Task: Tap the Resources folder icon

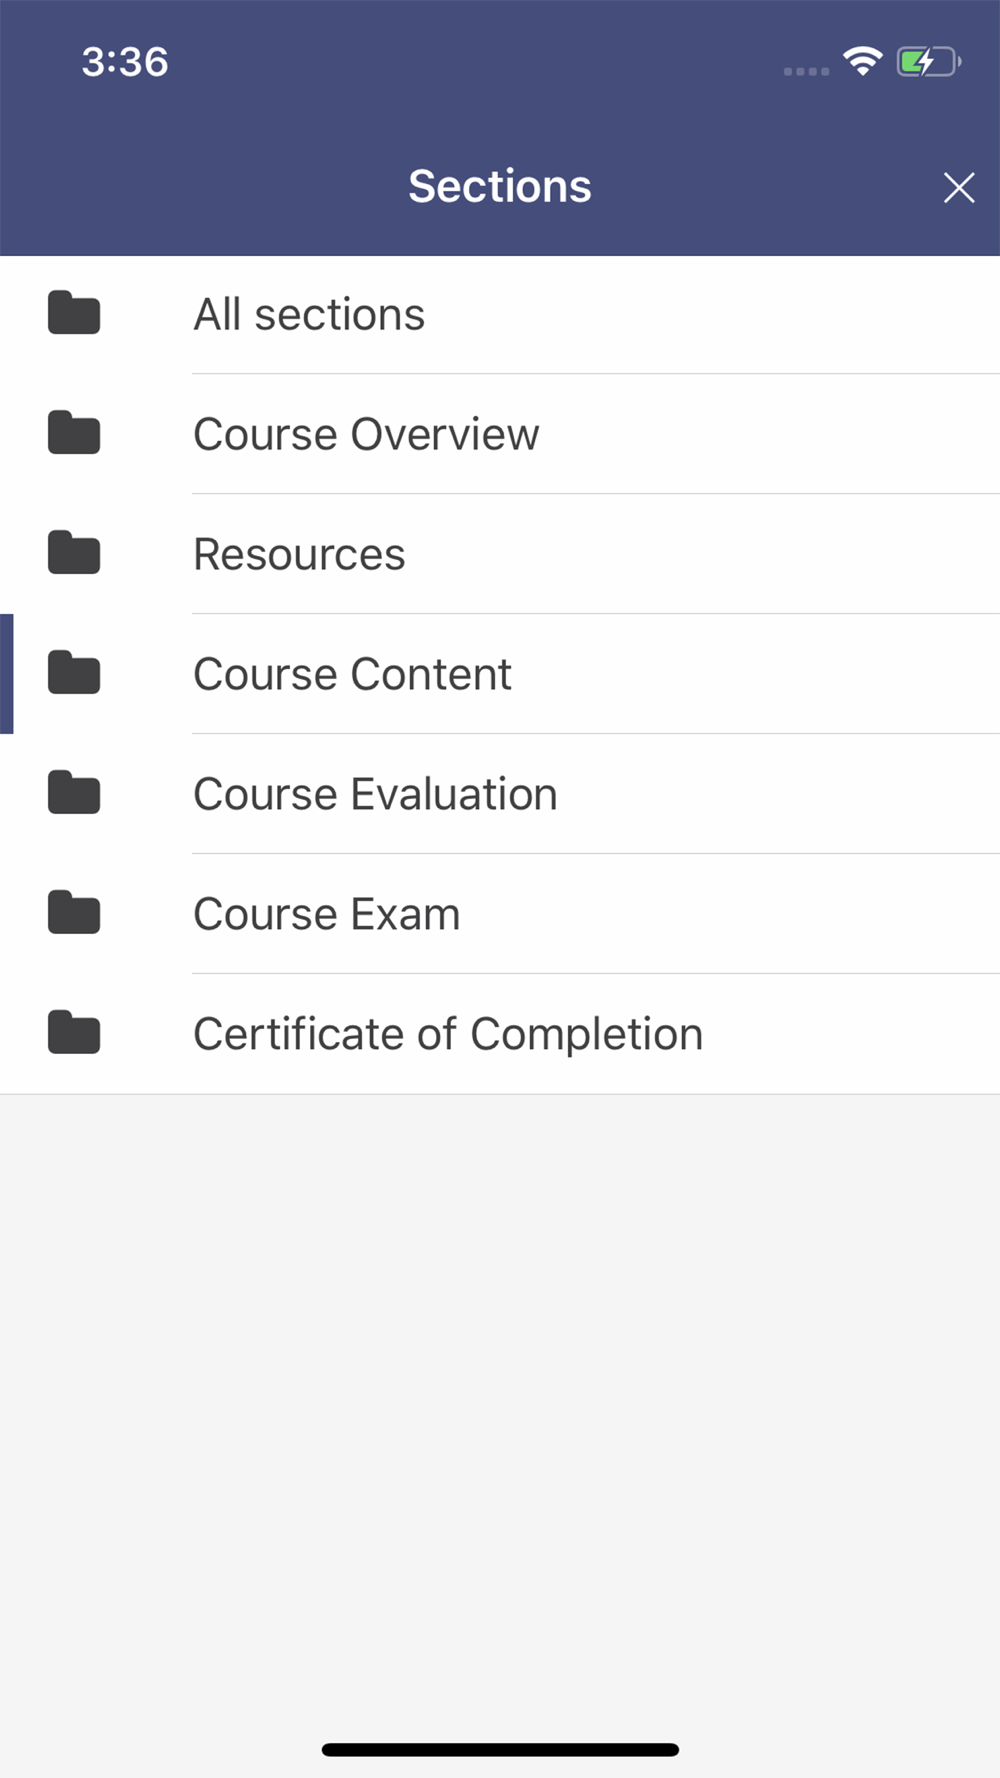Action: pyautogui.click(x=74, y=553)
